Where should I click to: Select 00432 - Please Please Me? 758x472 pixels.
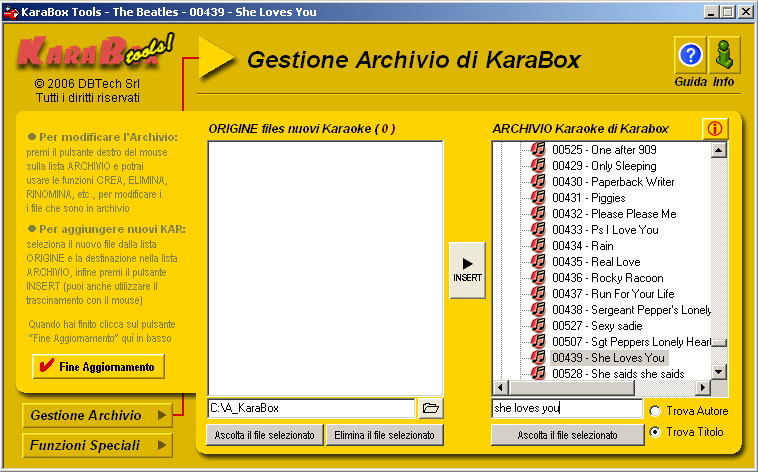coord(614,213)
